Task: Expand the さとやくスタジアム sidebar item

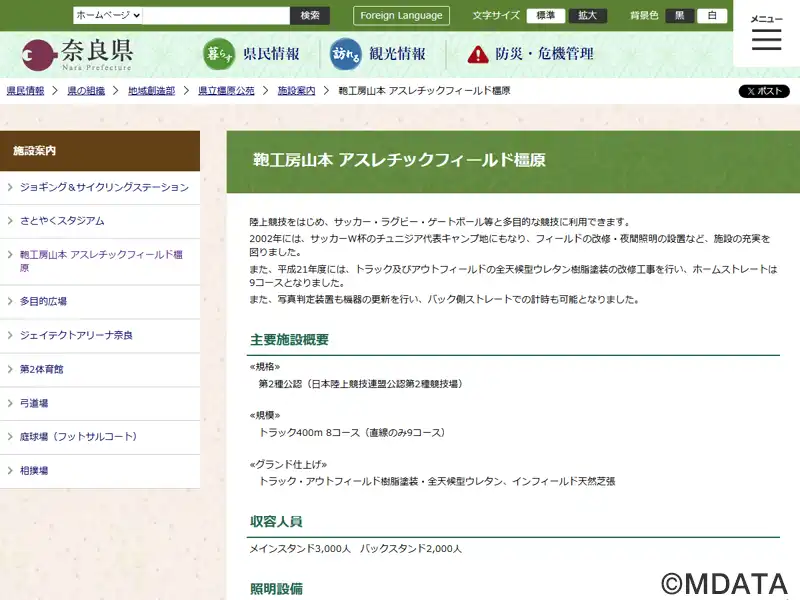Action: pyautogui.click(x=100, y=220)
